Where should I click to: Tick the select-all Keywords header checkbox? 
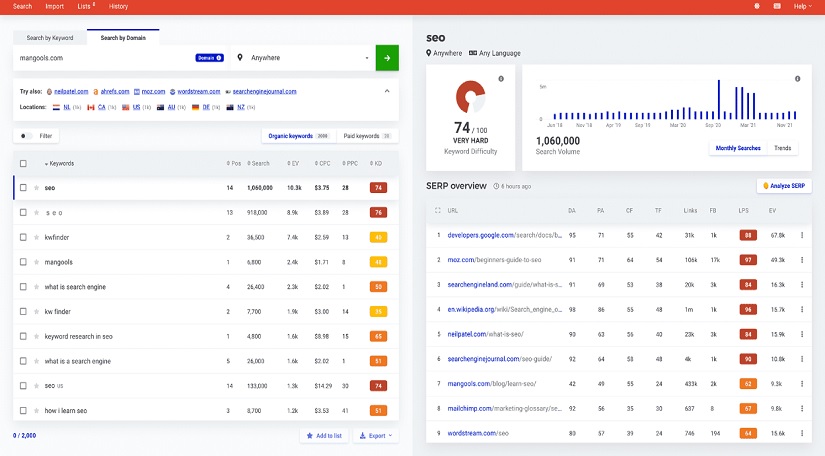click(x=23, y=163)
